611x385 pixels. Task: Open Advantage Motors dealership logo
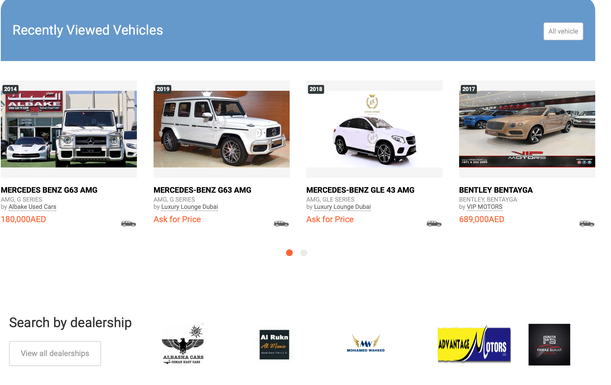pyautogui.click(x=474, y=344)
